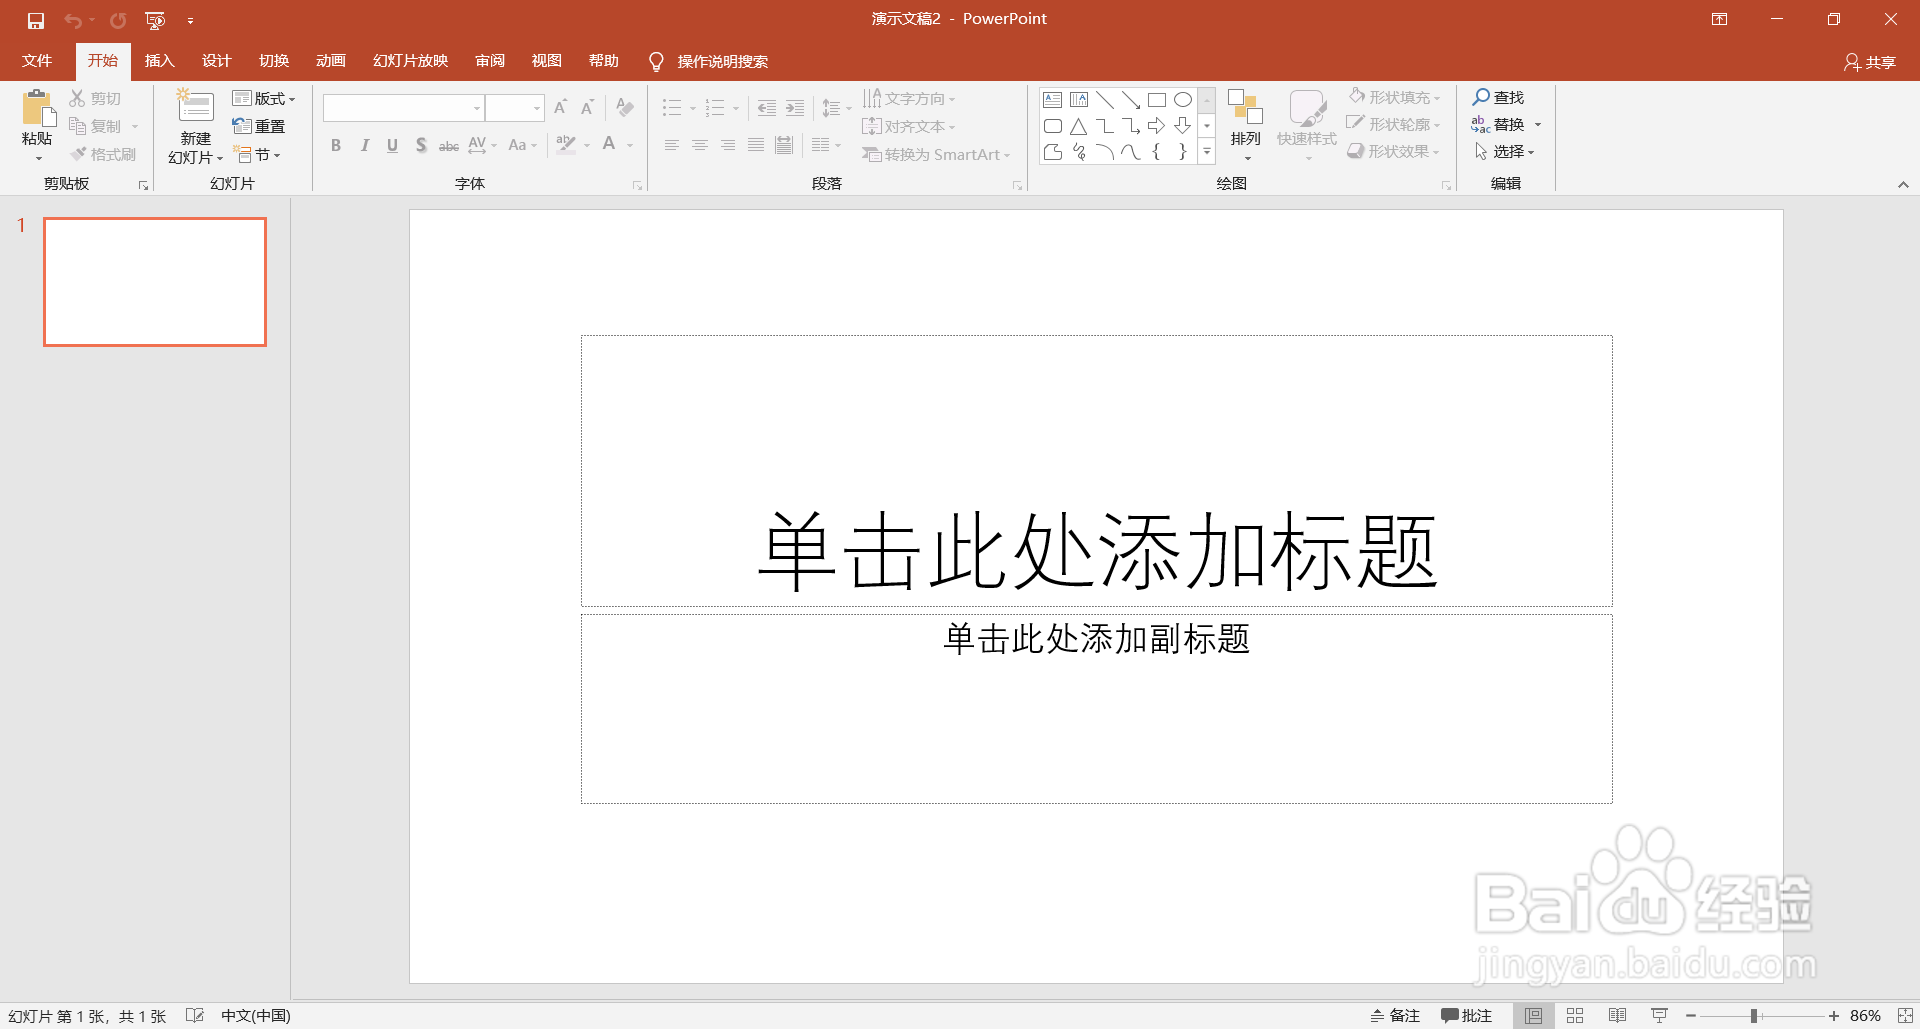Open the Layout (版式) dropdown

point(264,98)
